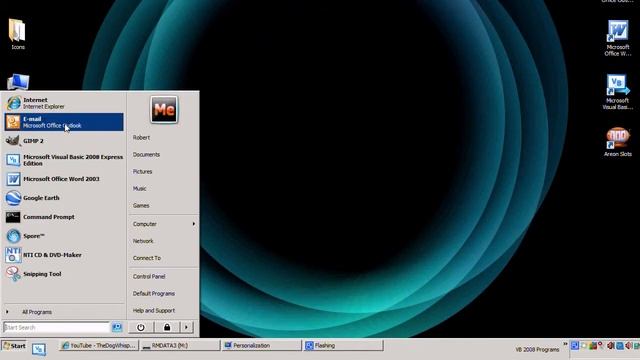Image resolution: width=640 pixels, height=360 pixels.
Task: Open the Arcon Slots desktop shortcut
Action: (618, 142)
